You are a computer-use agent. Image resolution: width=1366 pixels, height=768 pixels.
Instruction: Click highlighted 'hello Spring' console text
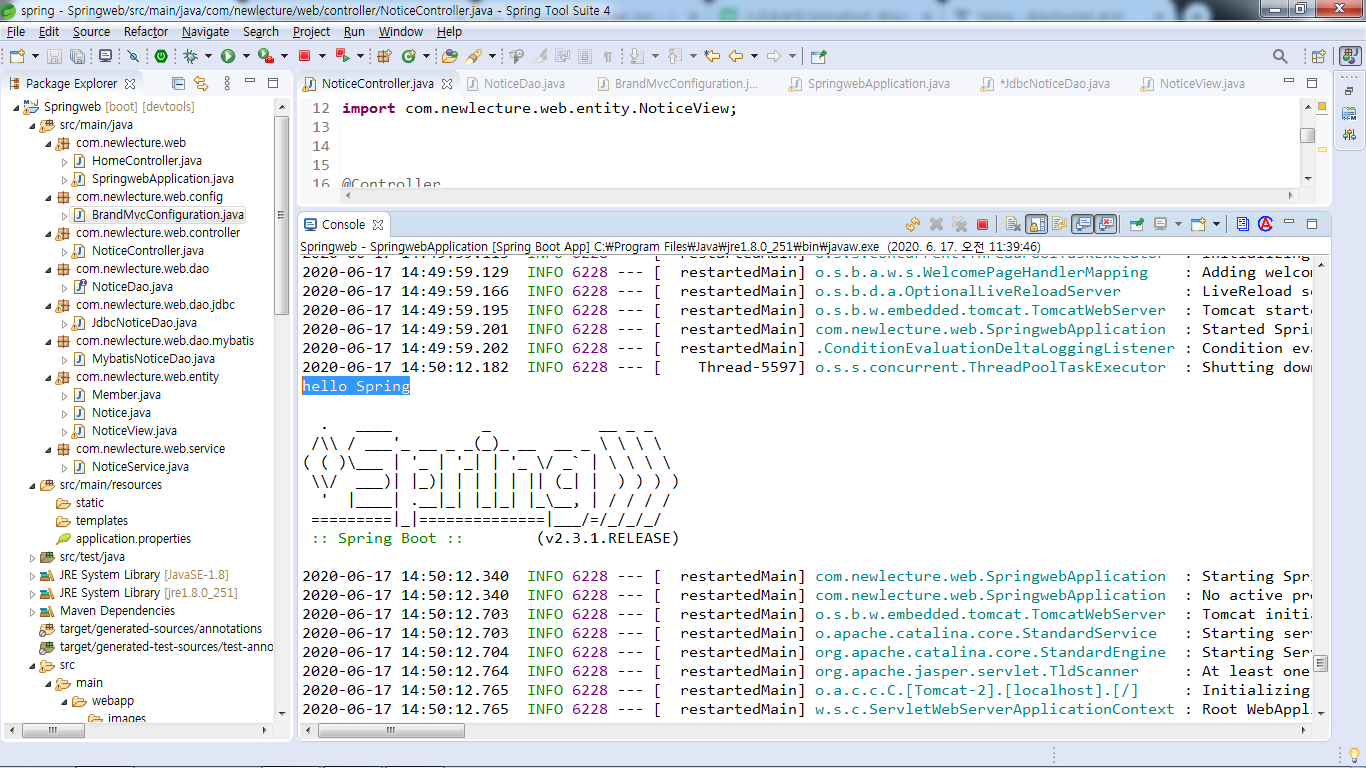[x=356, y=386]
